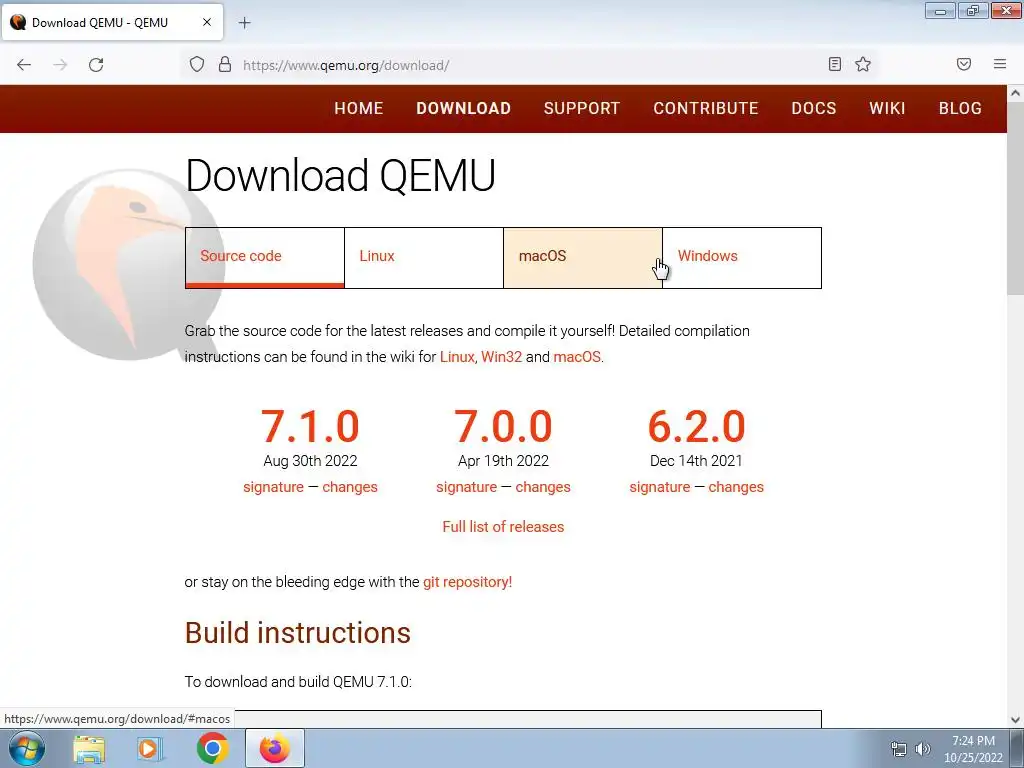Click 'To download and build QEMU 7.1.0:' text
The width and height of the screenshot is (1024, 768).
click(x=298, y=682)
